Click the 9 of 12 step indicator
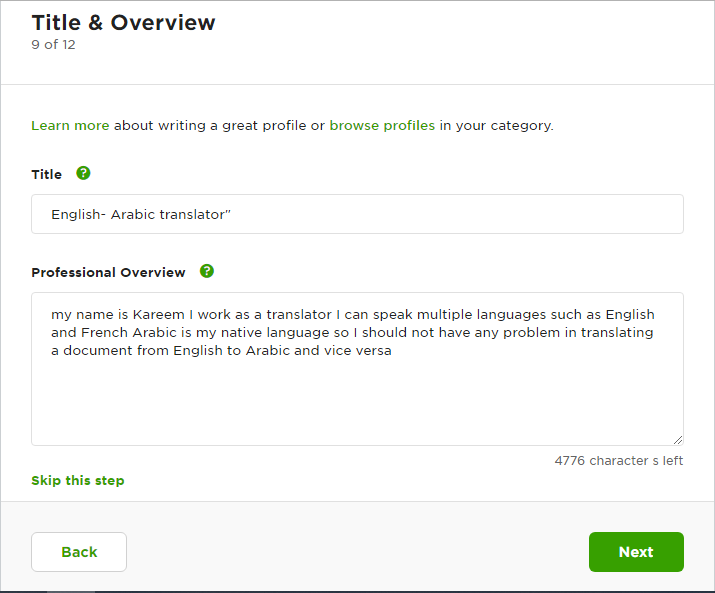Image resolution: width=715 pixels, height=593 pixels. coord(53,45)
